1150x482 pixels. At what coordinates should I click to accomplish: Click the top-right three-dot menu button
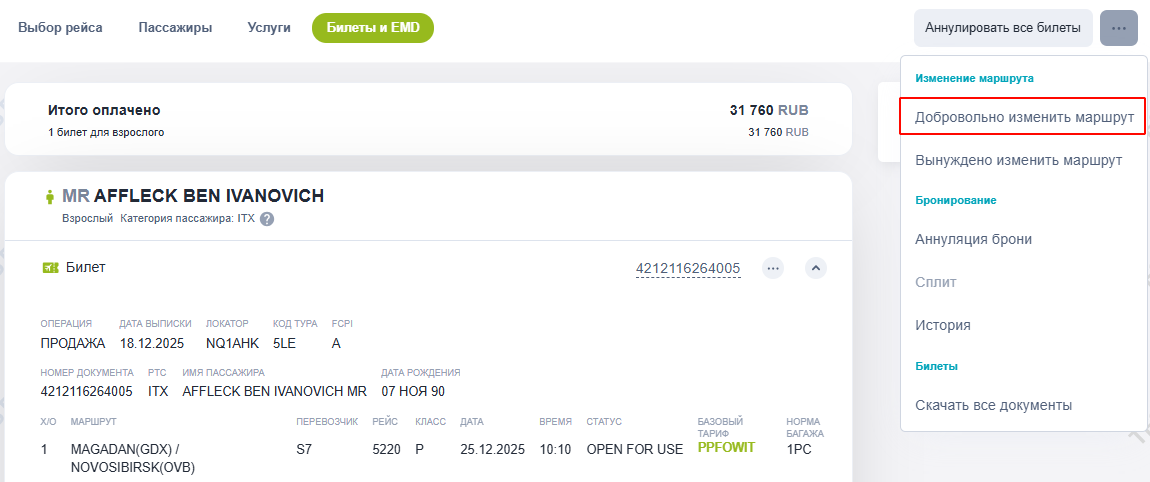[x=1118, y=28]
